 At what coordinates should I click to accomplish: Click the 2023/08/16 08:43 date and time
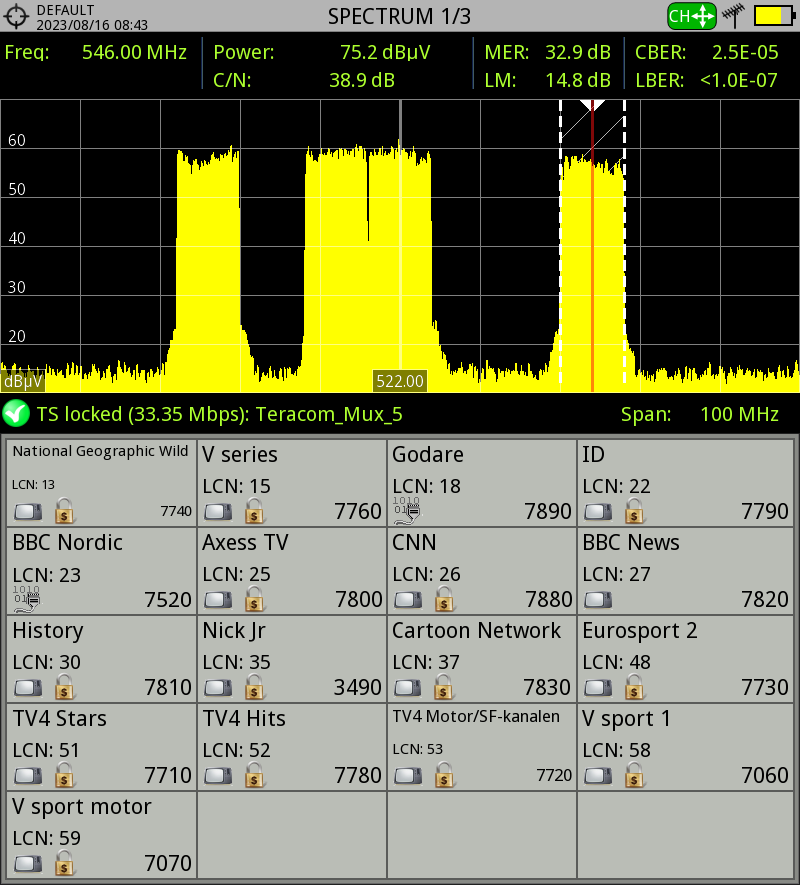click(x=92, y=25)
